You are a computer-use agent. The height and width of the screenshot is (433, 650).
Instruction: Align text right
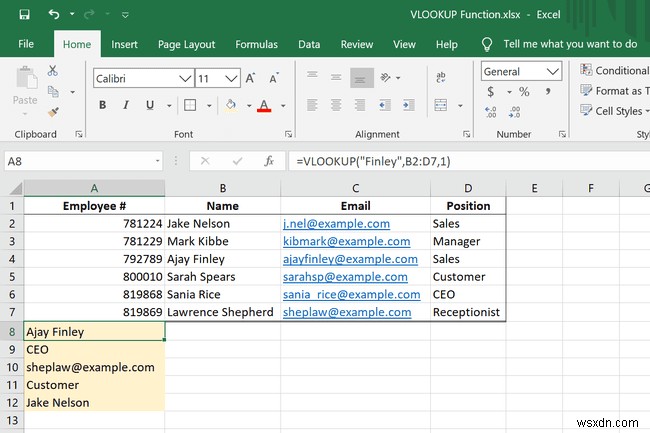coord(360,105)
